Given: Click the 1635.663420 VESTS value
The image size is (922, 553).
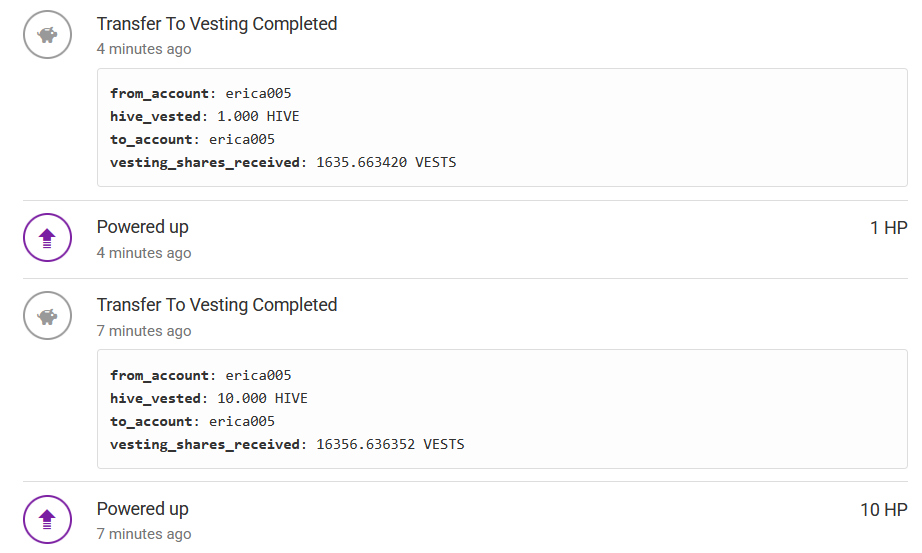Looking at the screenshot, I should 386,162.
